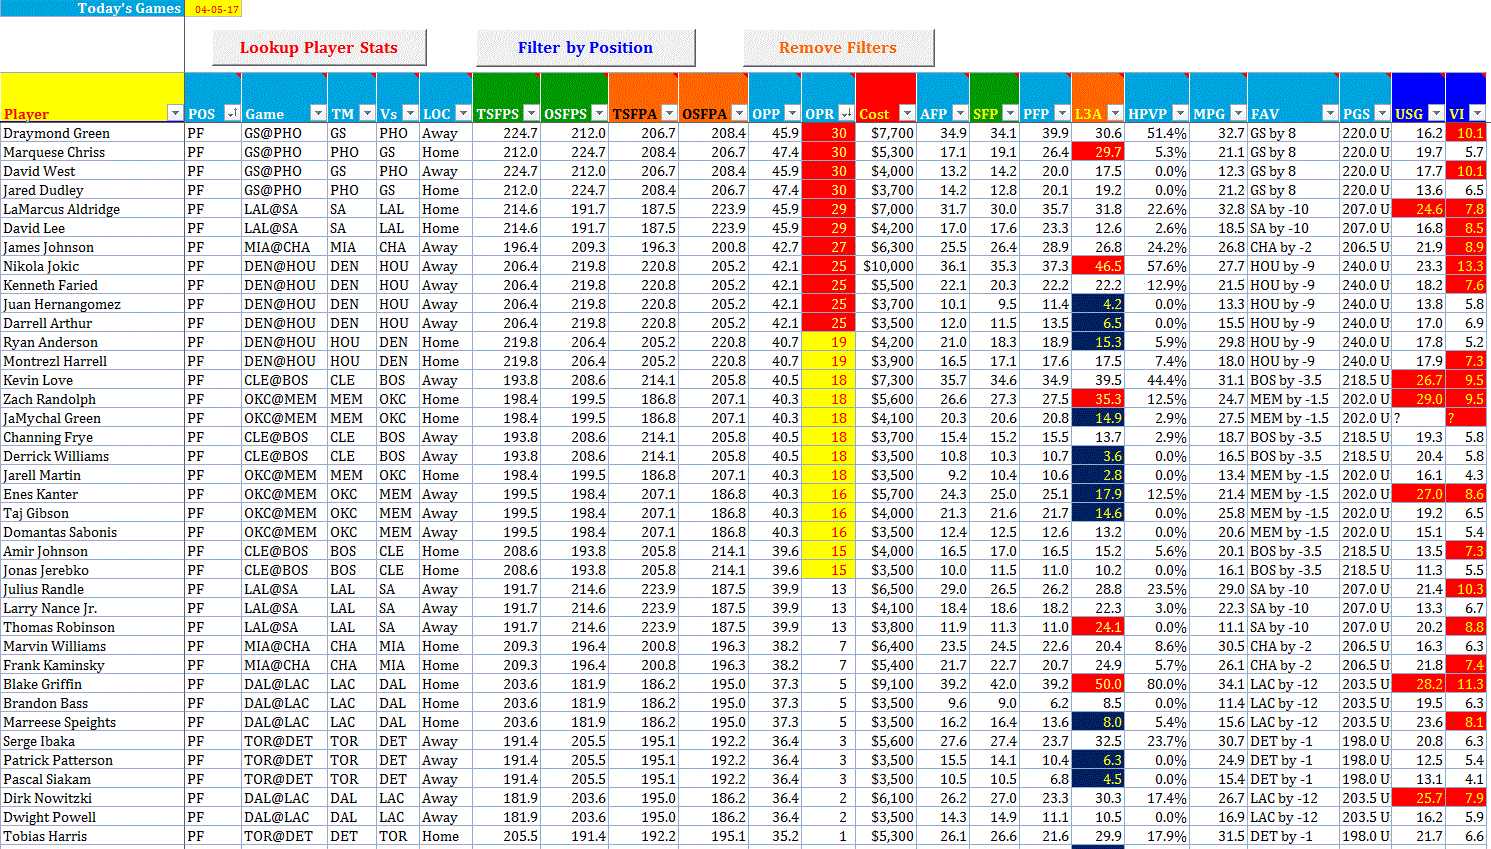This screenshot has width=1491, height=849.
Task: Select the Thomas Robinson player cell
Action: (x=92, y=627)
